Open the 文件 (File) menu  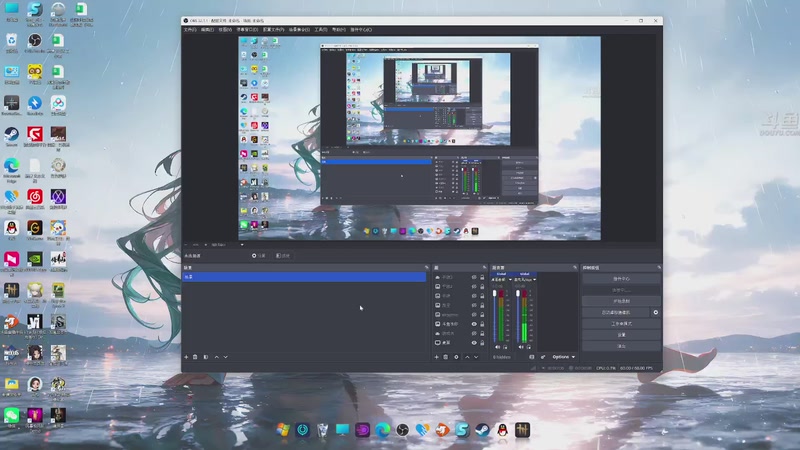click(x=190, y=30)
